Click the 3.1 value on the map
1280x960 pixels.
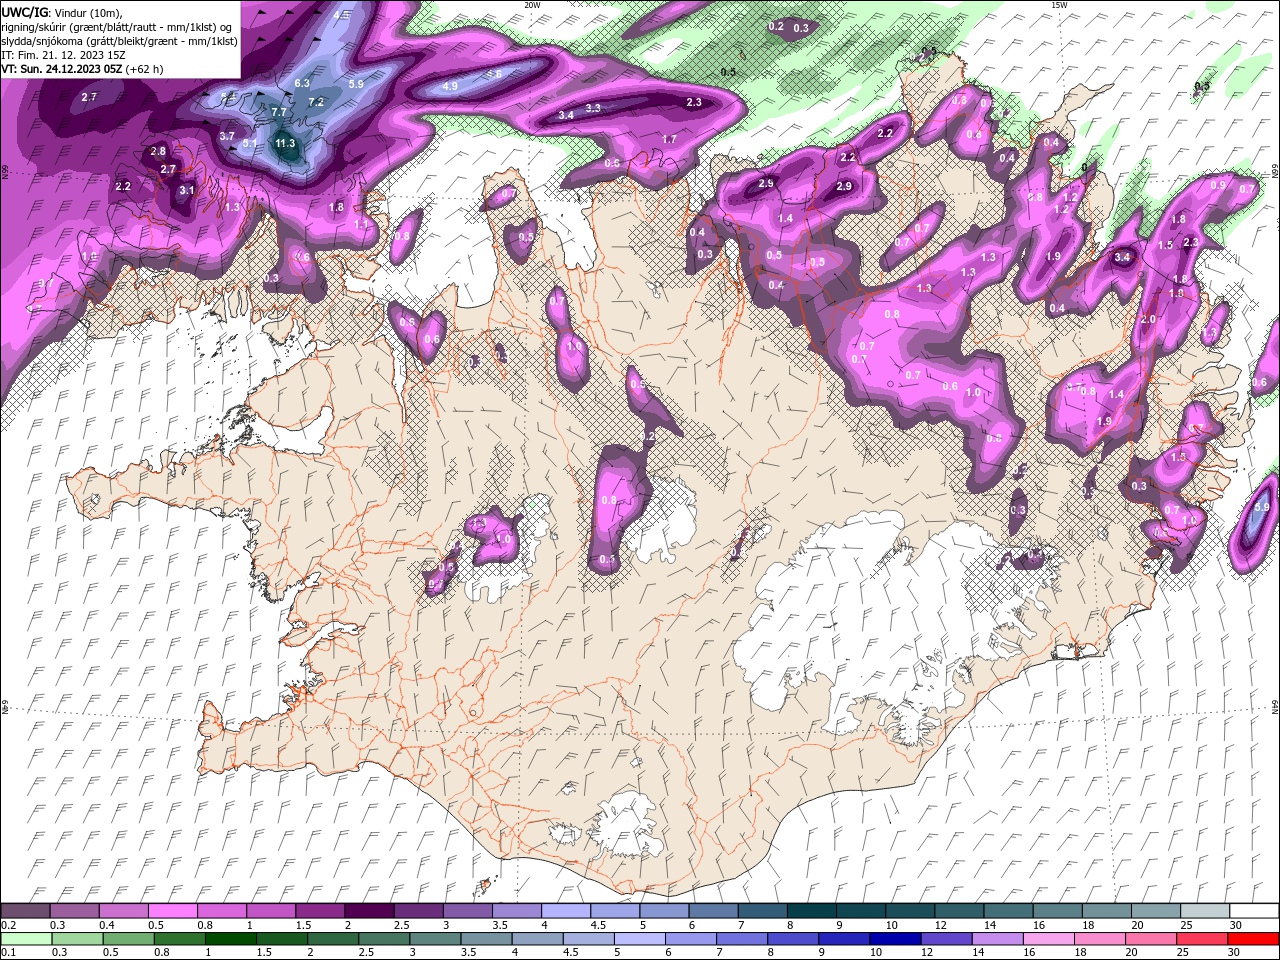187,190
